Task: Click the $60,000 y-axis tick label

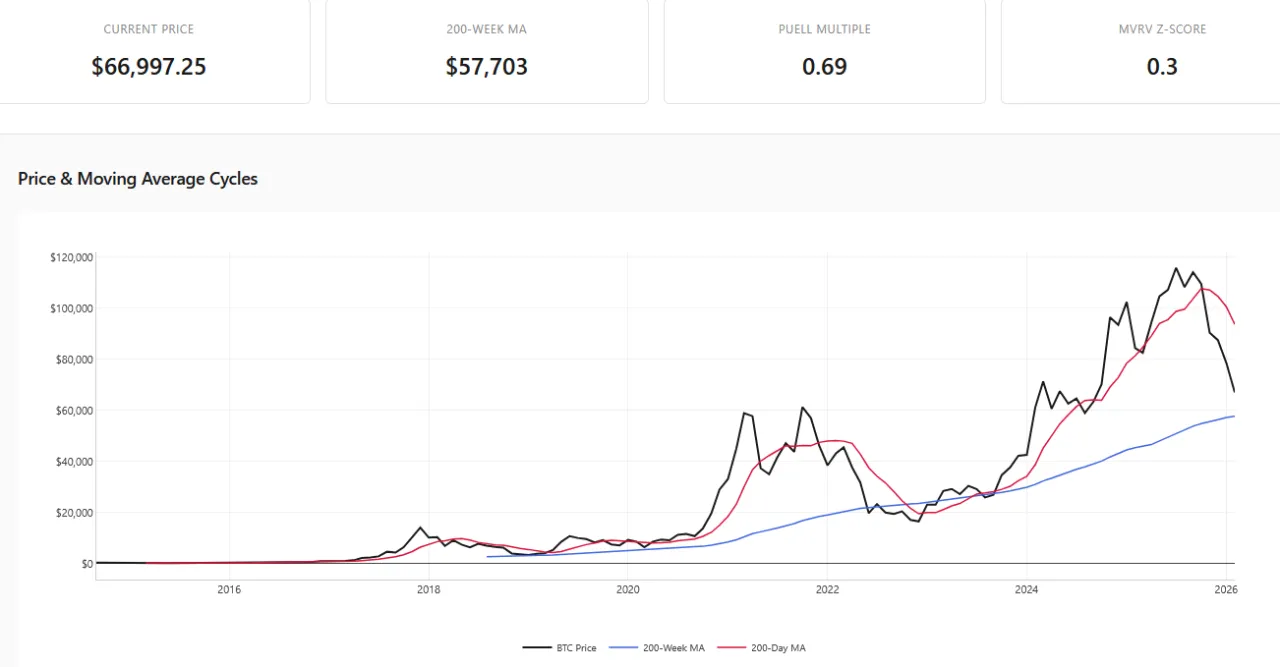Action: [x=72, y=410]
